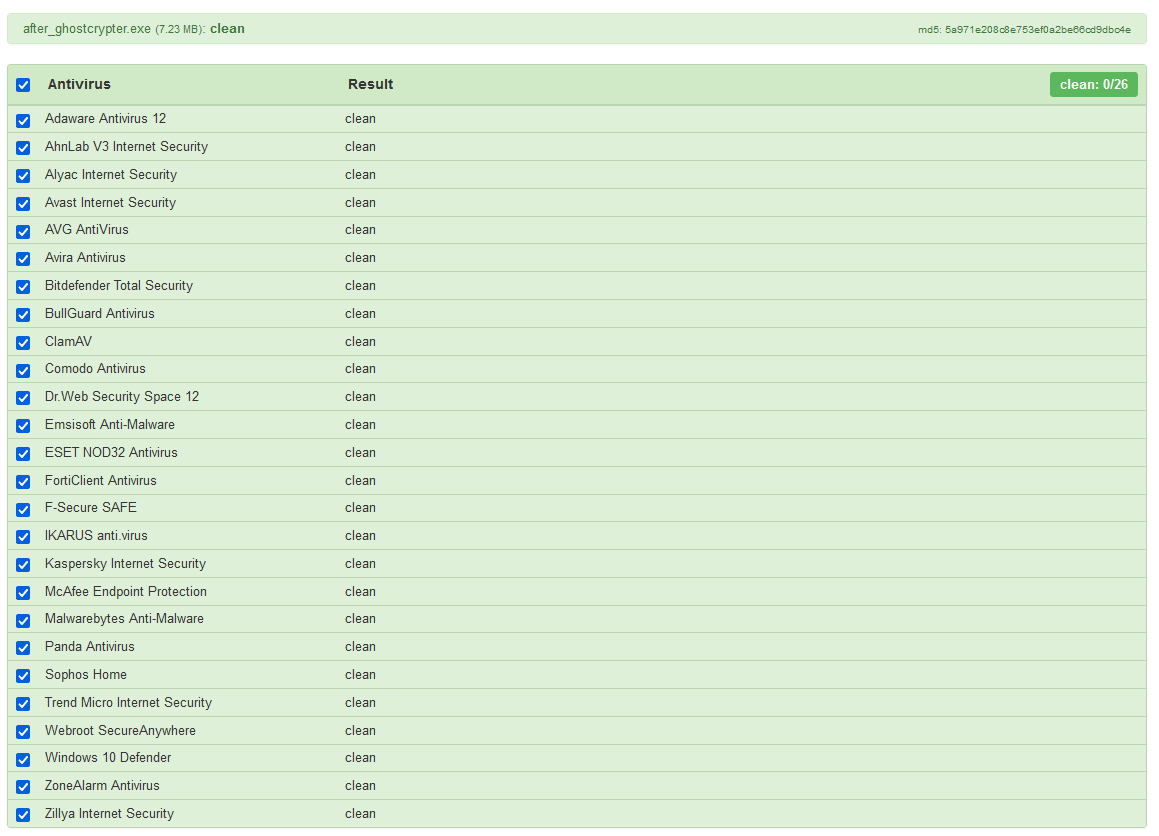The image size is (1159, 836).
Task: Toggle the FortiClient Antivirus checkbox
Action: pos(23,482)
